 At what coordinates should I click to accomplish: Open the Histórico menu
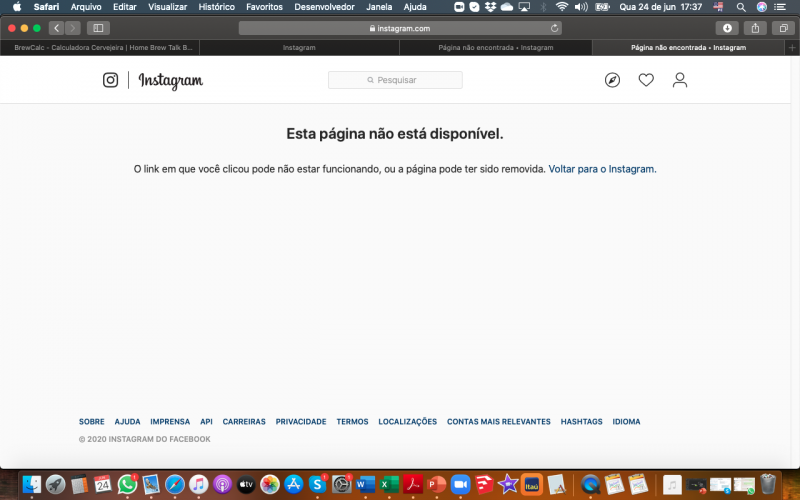(216, 7)
